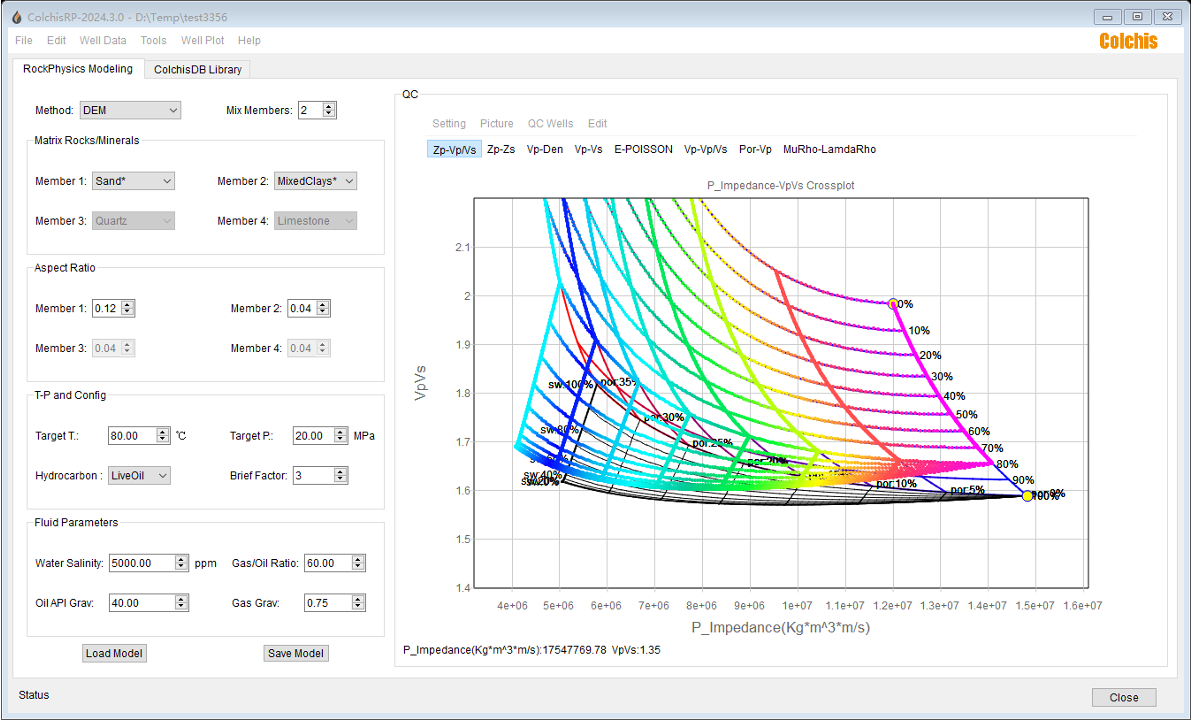The height and width of the screenshot is (720, 1192).
Task: Open Member 2 MixedClays* dropdown
Action: [315, 181]
